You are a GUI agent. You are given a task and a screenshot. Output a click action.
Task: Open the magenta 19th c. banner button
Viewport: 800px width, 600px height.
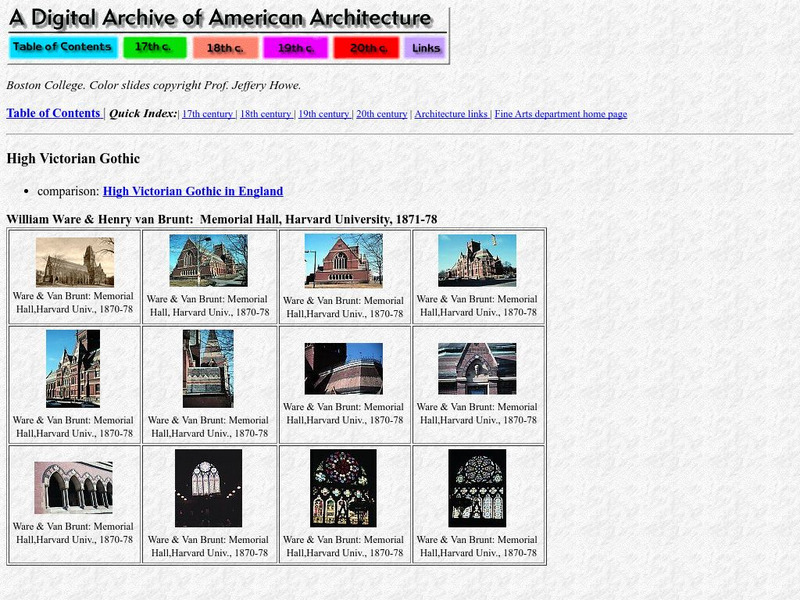(295, 47)
